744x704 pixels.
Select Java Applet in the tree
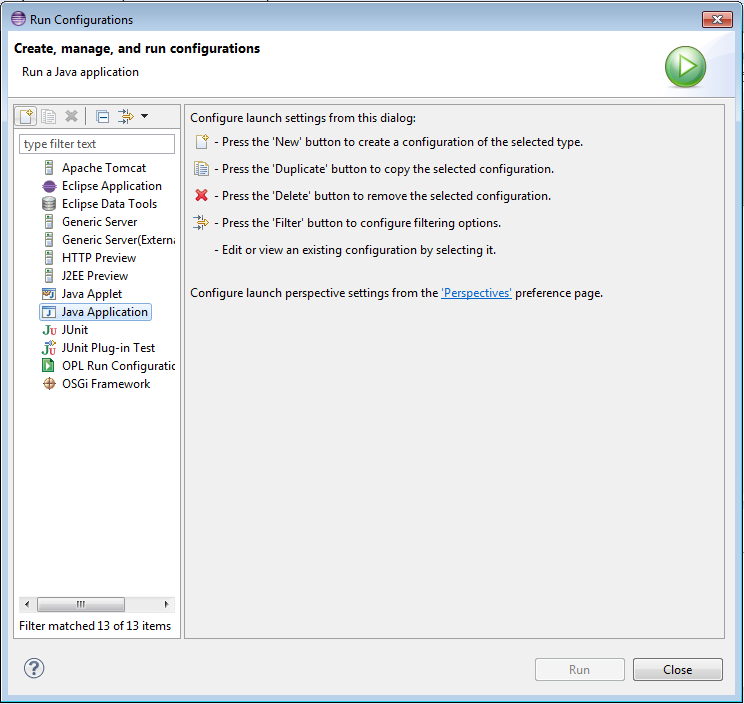coord(91,294)
